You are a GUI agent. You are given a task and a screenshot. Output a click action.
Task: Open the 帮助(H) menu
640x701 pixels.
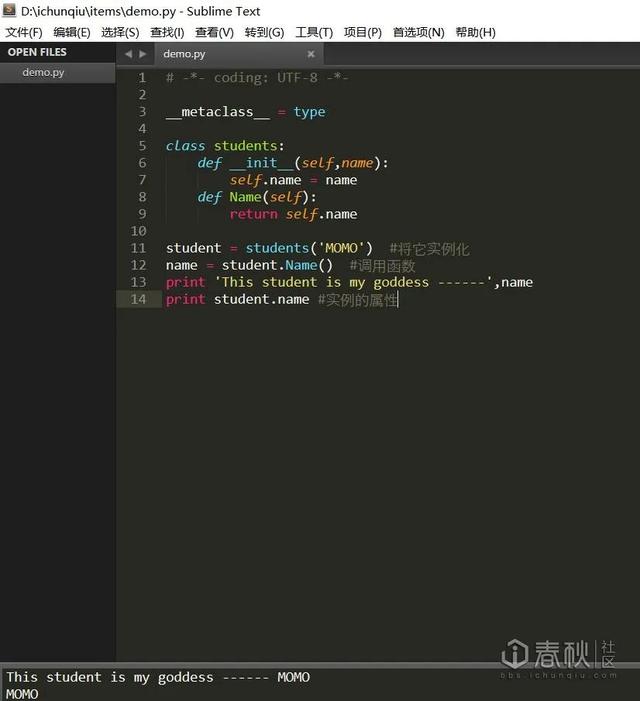click(x=475, y=32)
